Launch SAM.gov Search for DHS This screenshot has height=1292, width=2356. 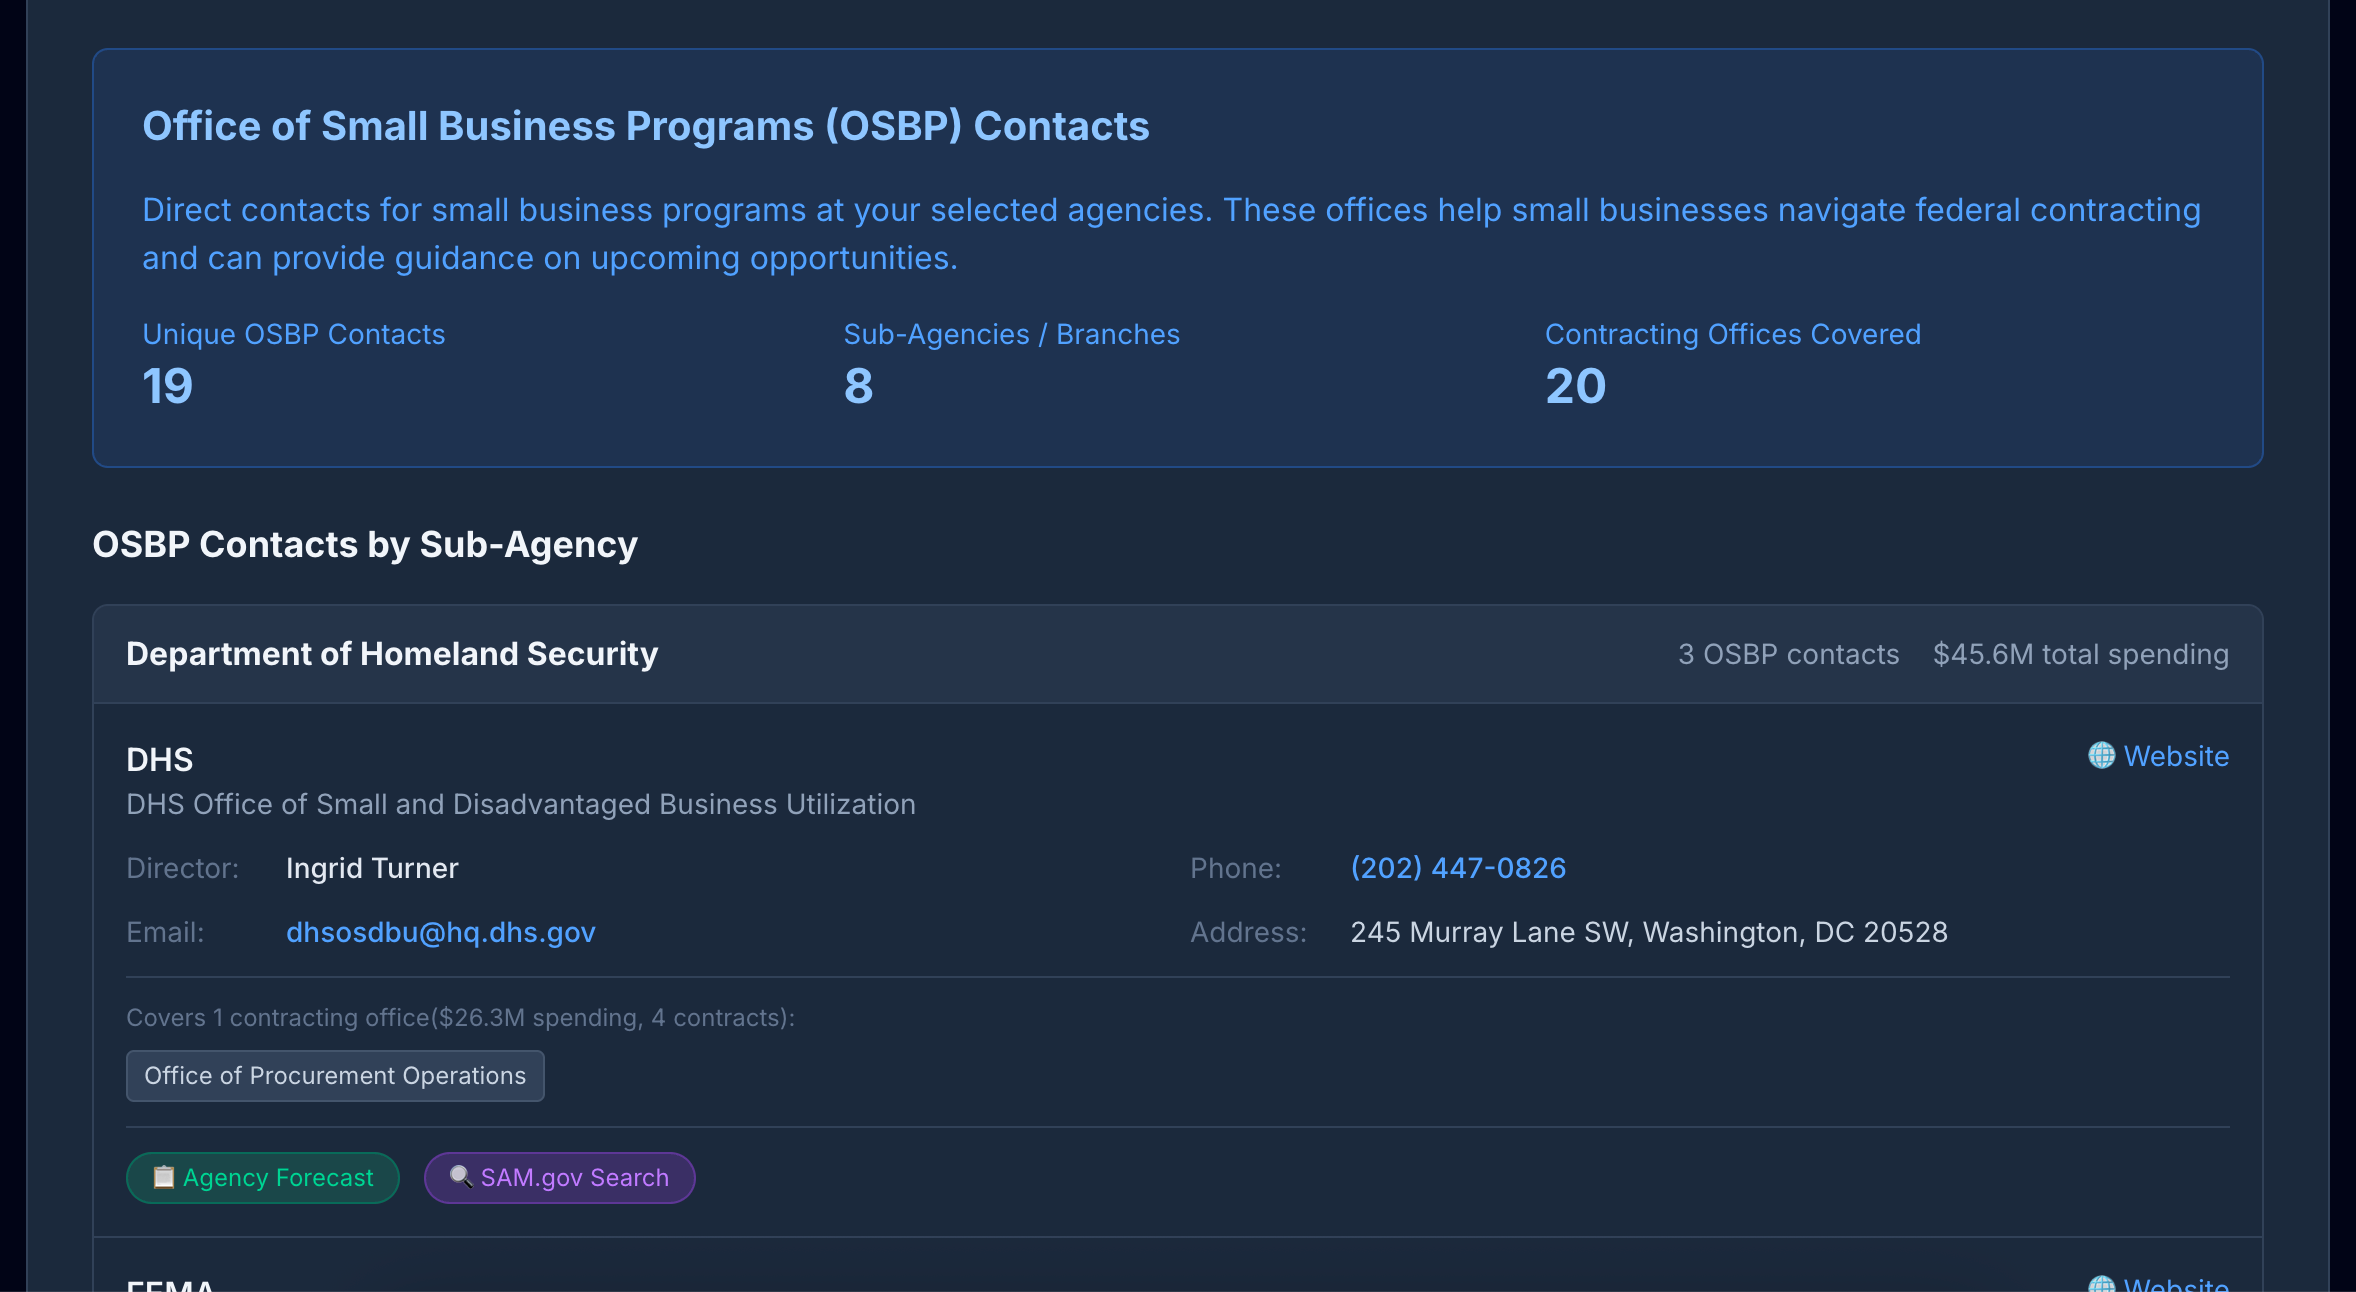(x=559, y=1177)
